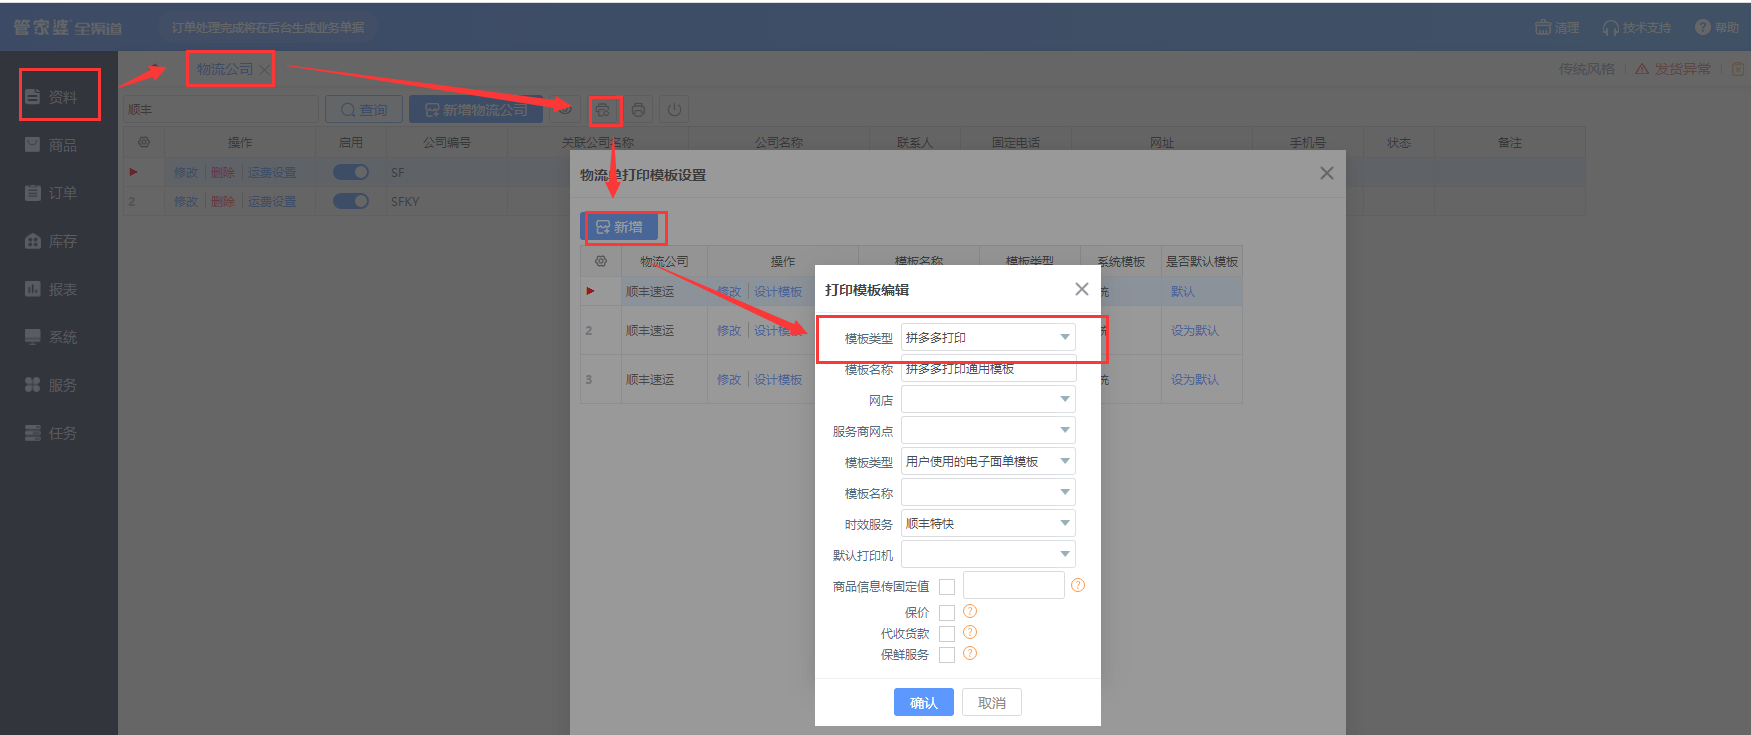Open the 系统 section in the sidebar
1751x735 pixels.
(x=52, y=337)
